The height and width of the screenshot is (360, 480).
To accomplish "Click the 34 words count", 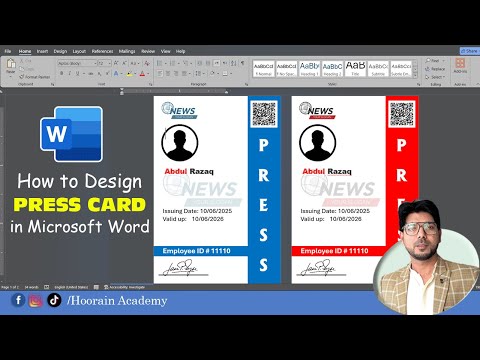I will tap(32, 287).
